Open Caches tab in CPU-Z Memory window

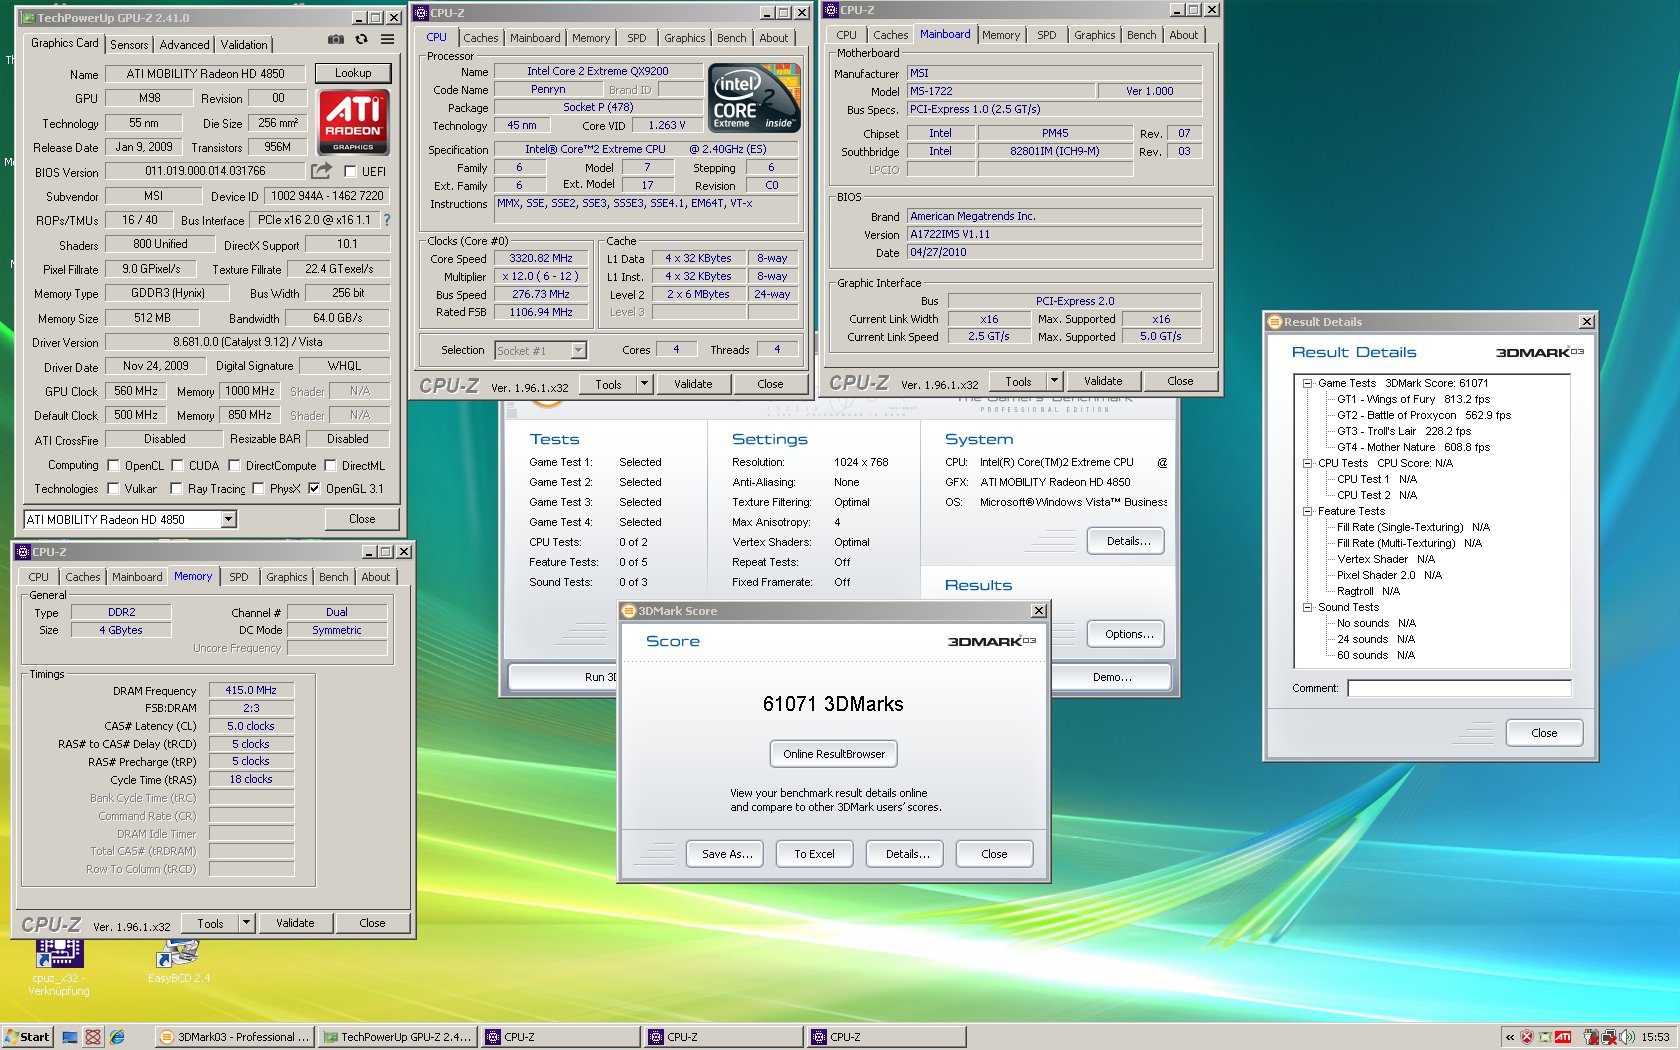coord(83,577)
